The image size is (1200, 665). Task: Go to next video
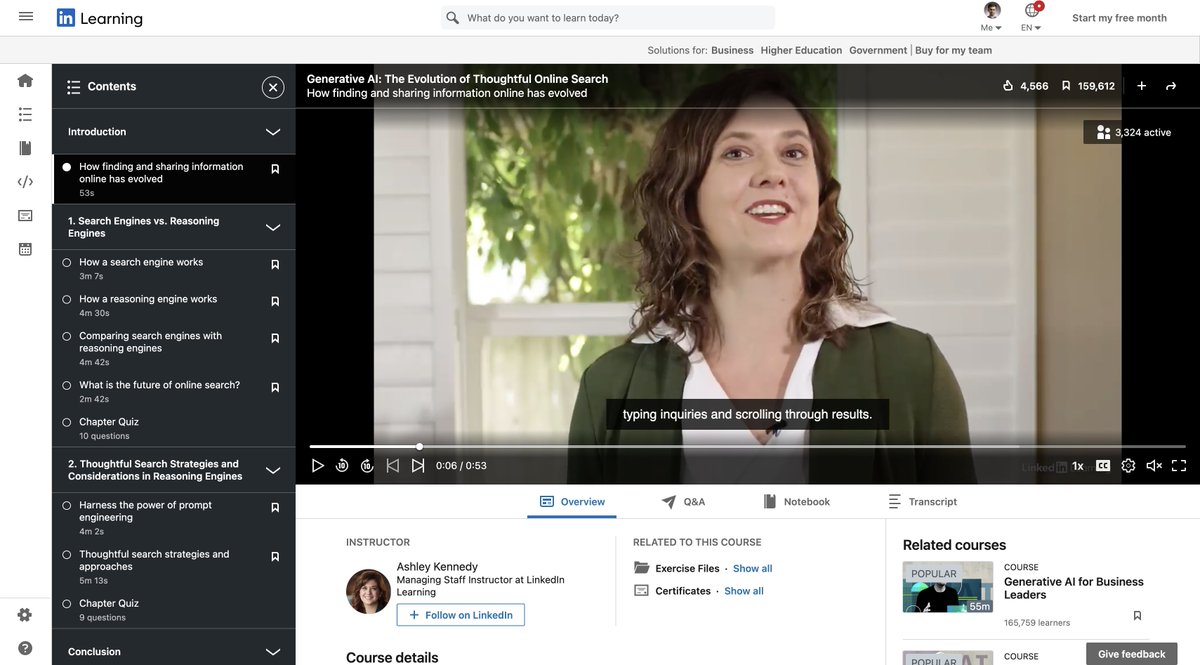[418, 466]
